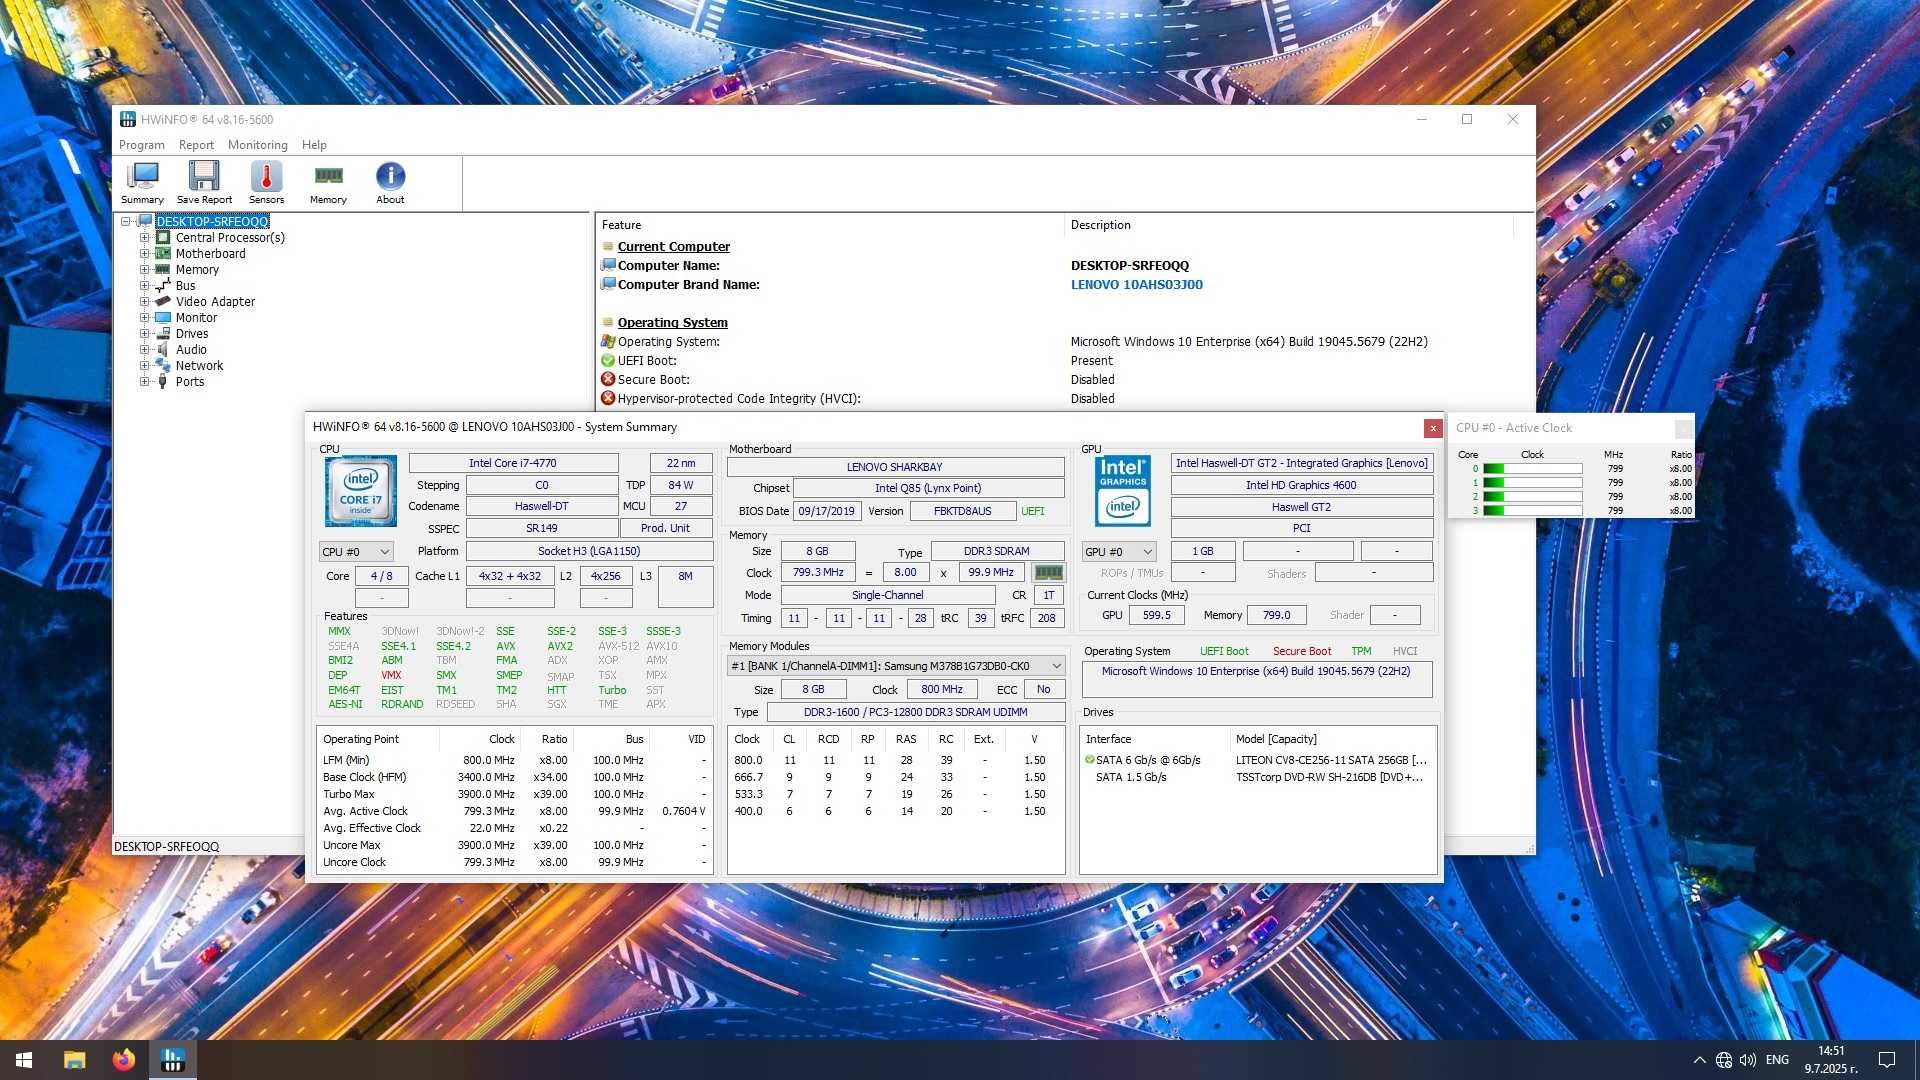Click the HVCI red cross icon

tap(607, 399)
